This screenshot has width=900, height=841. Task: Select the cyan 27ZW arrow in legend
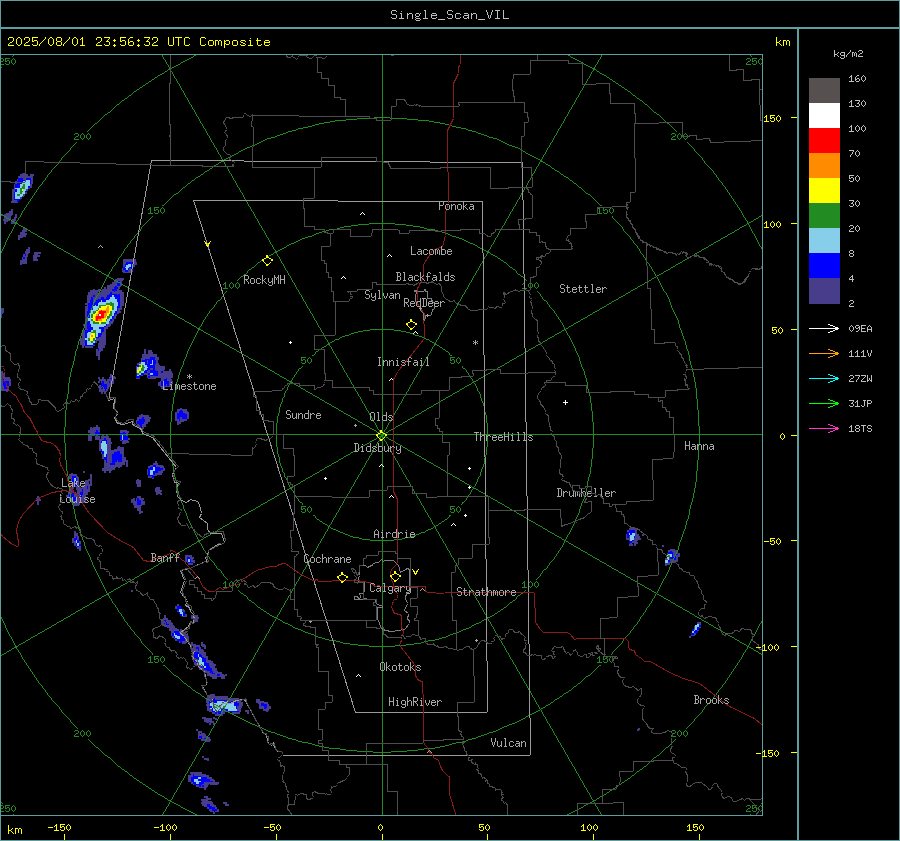824,378
